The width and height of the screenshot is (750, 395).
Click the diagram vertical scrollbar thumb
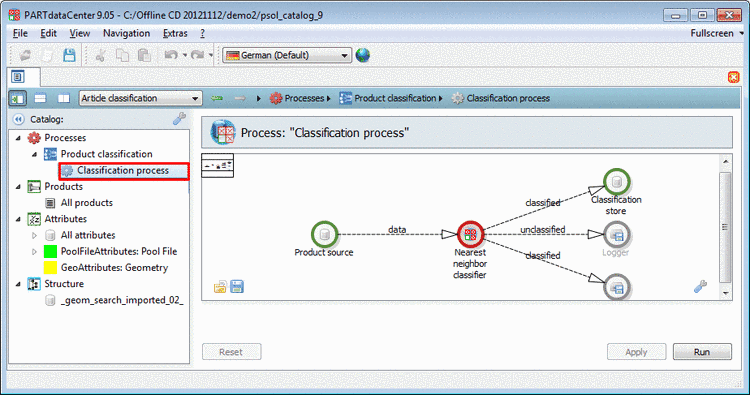[x=726, y=227]
